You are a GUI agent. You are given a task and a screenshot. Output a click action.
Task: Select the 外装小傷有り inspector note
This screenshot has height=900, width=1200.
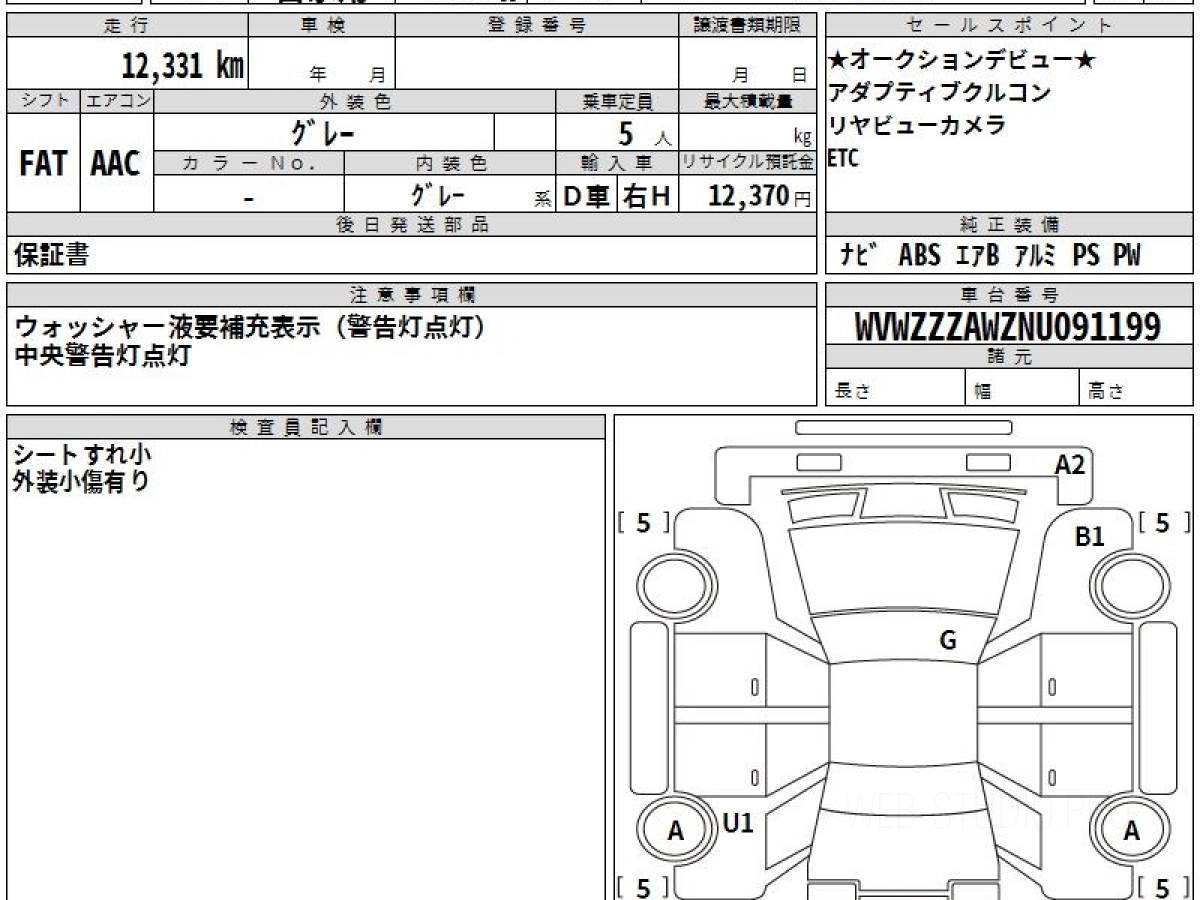tap(81, 482)
